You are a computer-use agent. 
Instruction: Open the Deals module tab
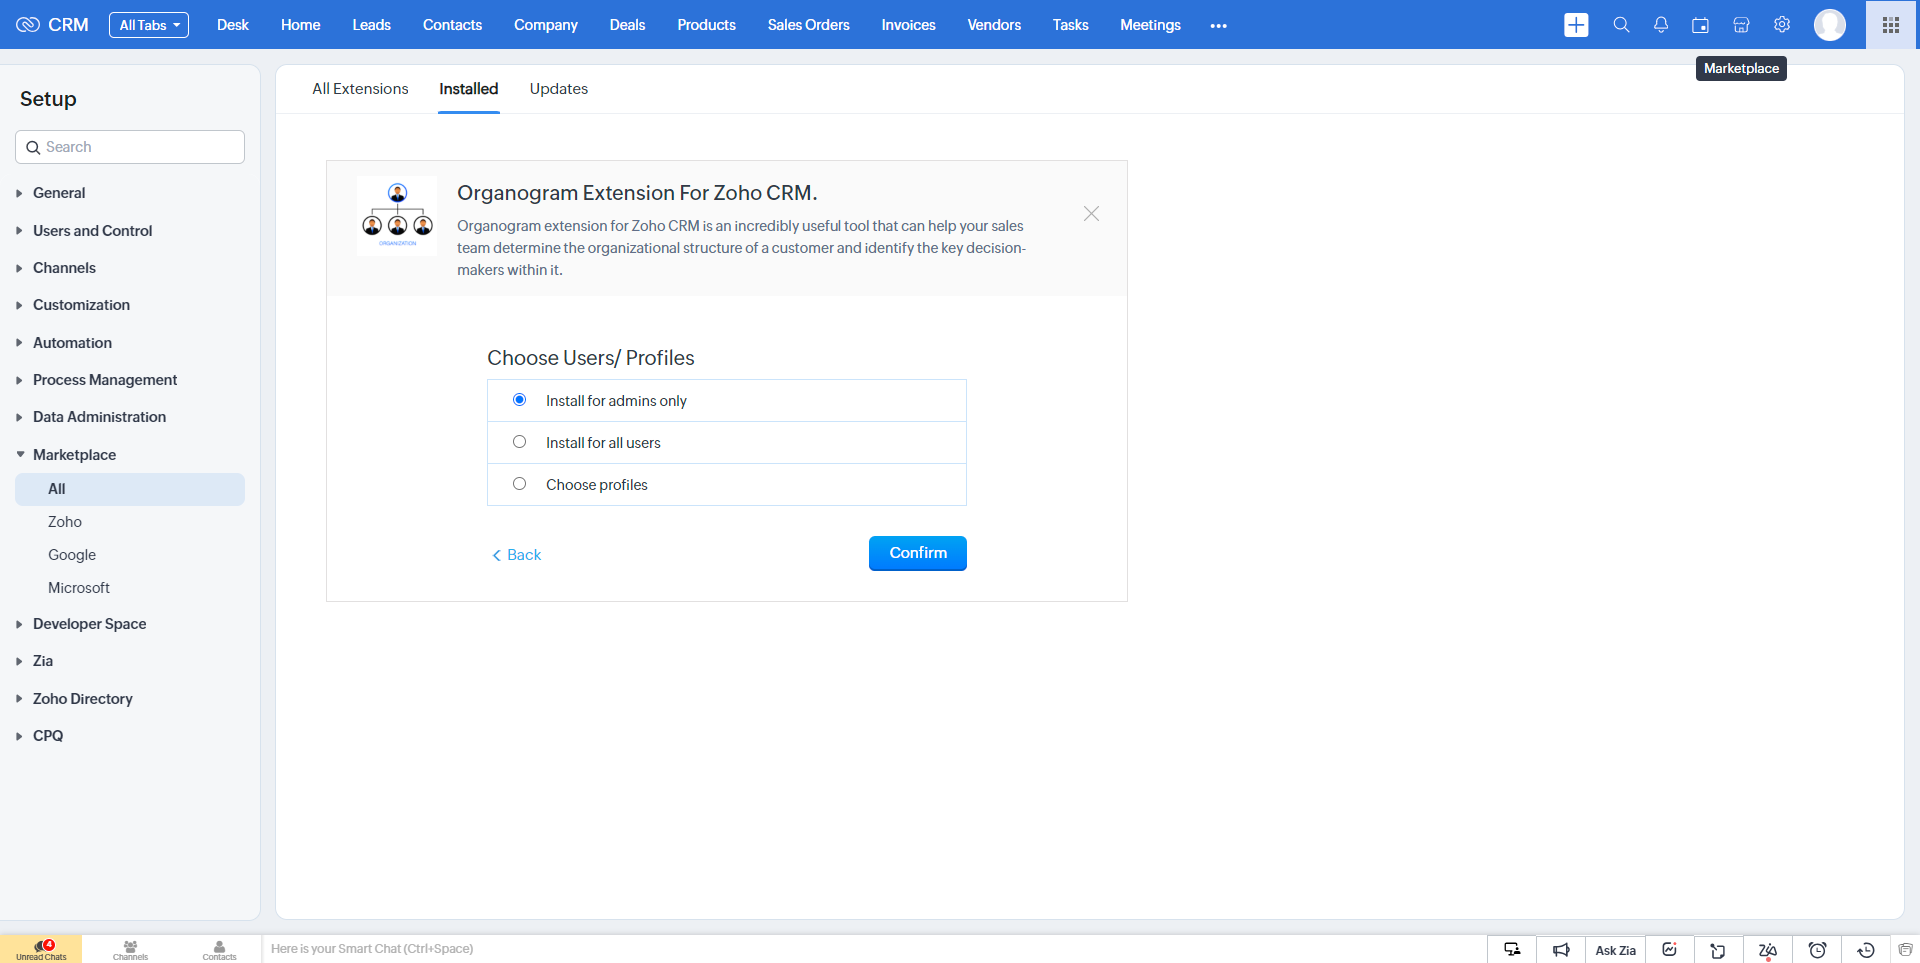tap(627, 25)
